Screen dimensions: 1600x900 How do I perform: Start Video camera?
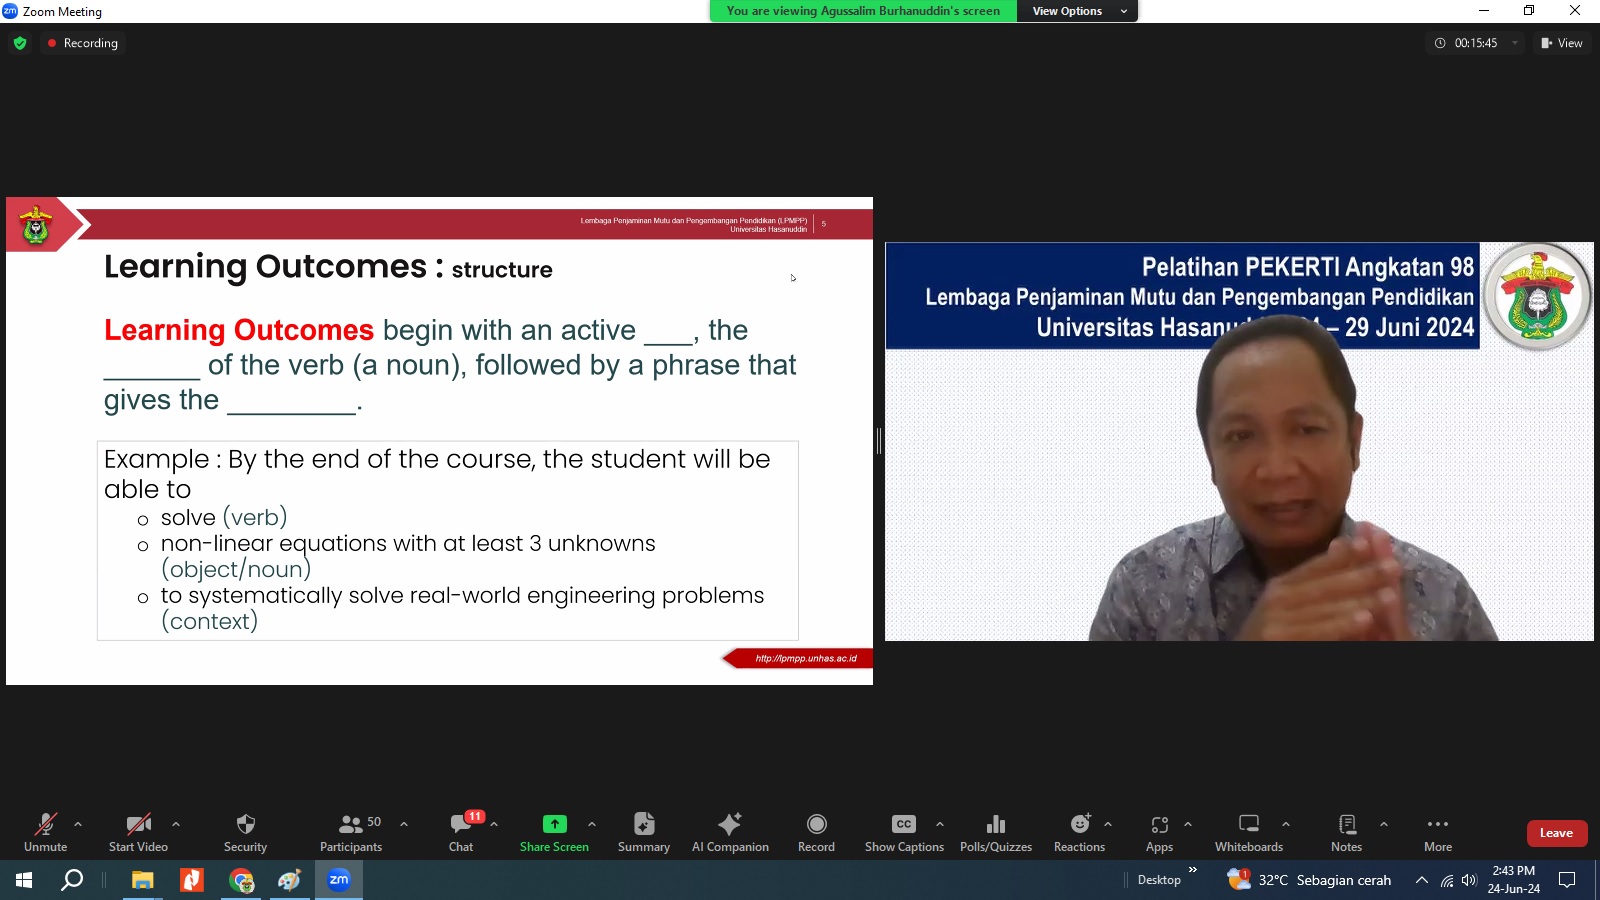click(x=138, y=832)
